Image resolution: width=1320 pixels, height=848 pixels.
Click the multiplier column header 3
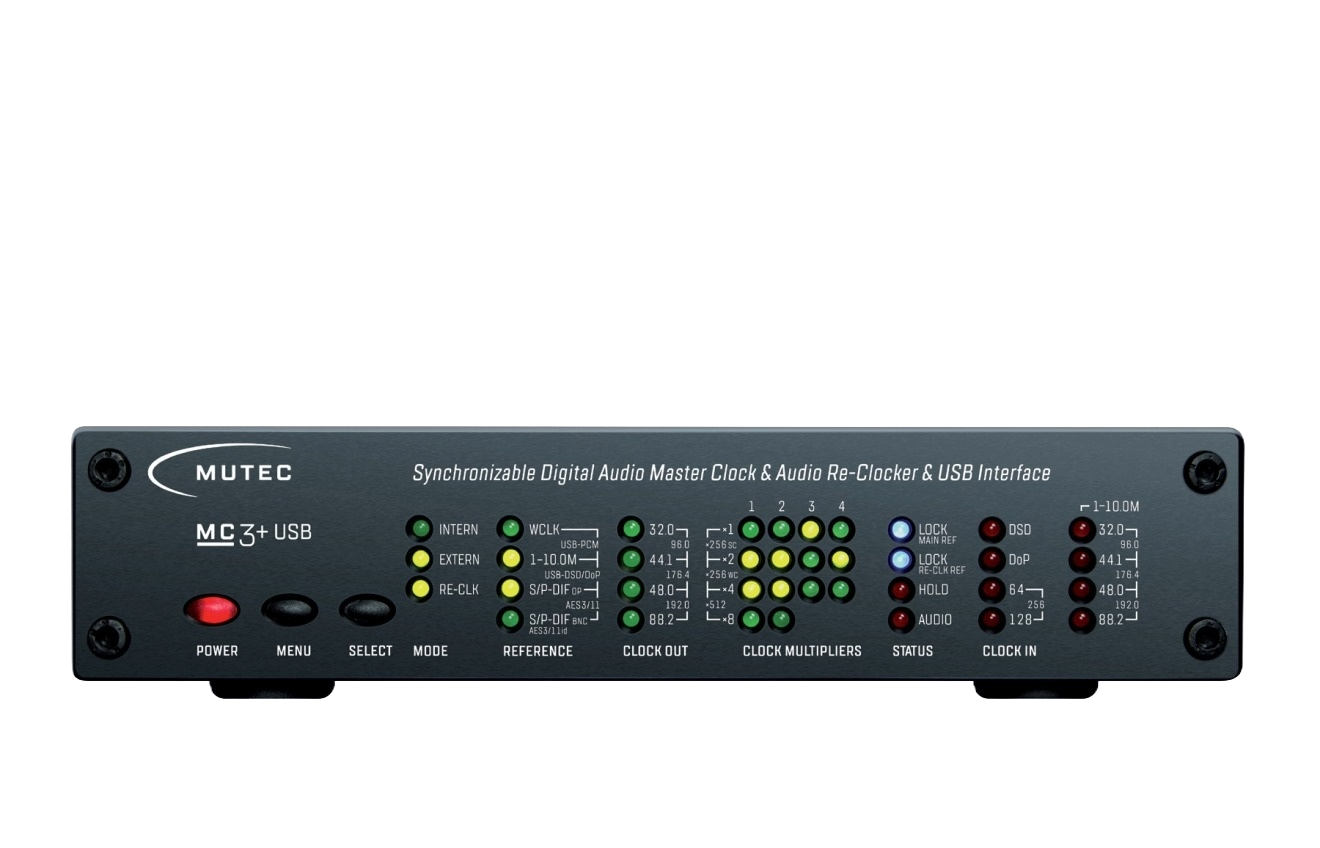pyautogui.click(x=812, y=506)
